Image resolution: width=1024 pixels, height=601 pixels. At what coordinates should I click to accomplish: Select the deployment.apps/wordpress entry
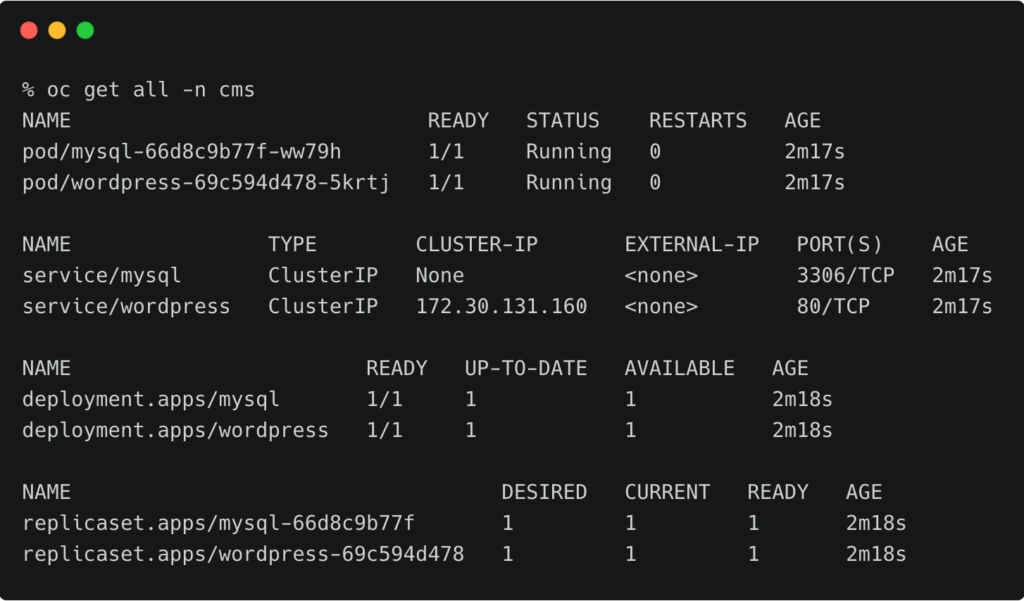[175, 431]
